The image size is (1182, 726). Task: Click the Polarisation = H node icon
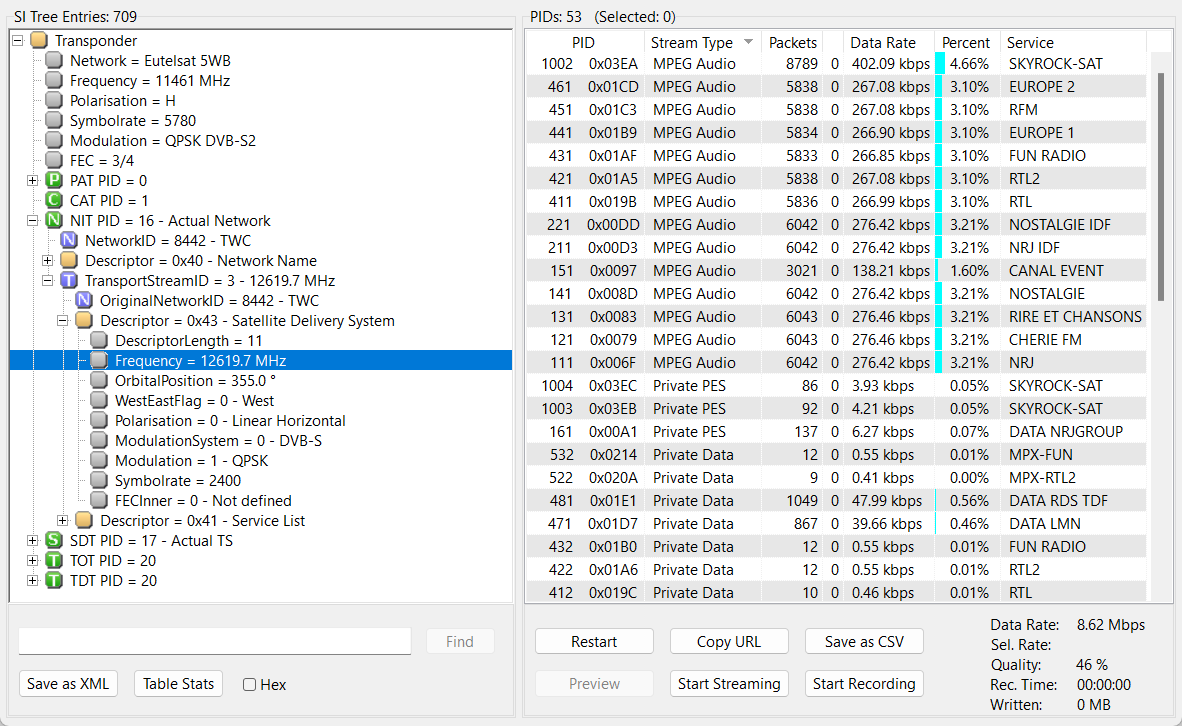(54, 101)
